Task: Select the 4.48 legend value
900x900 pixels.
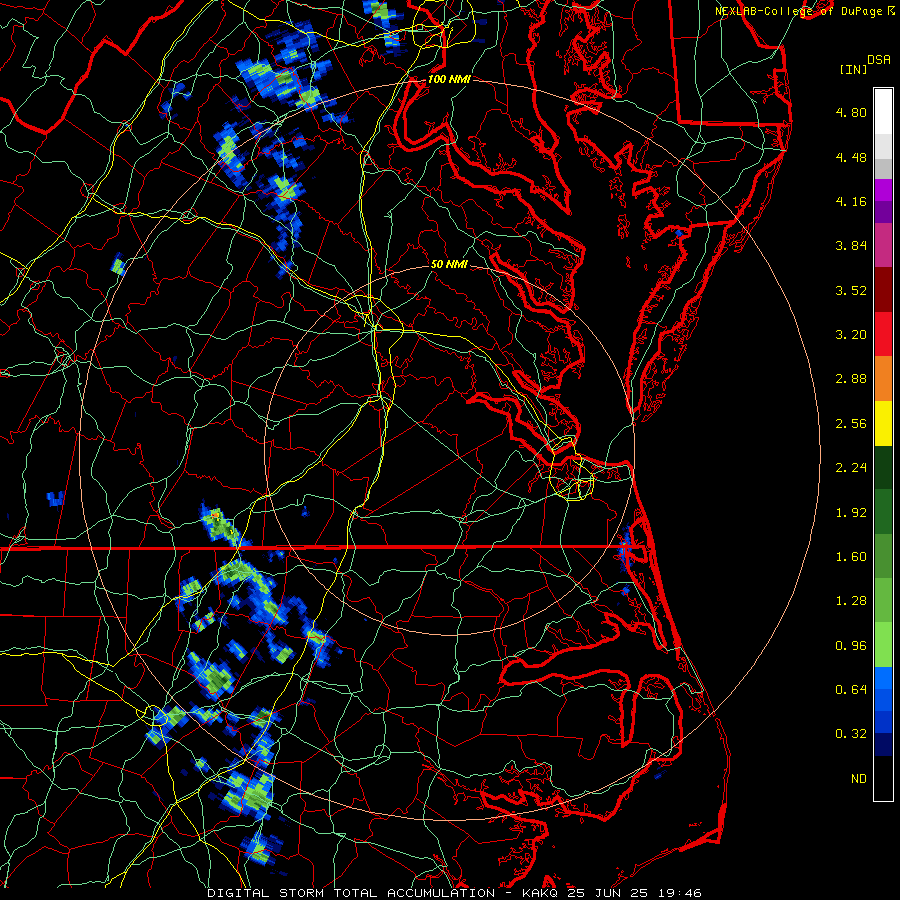Action: point(851,157)
